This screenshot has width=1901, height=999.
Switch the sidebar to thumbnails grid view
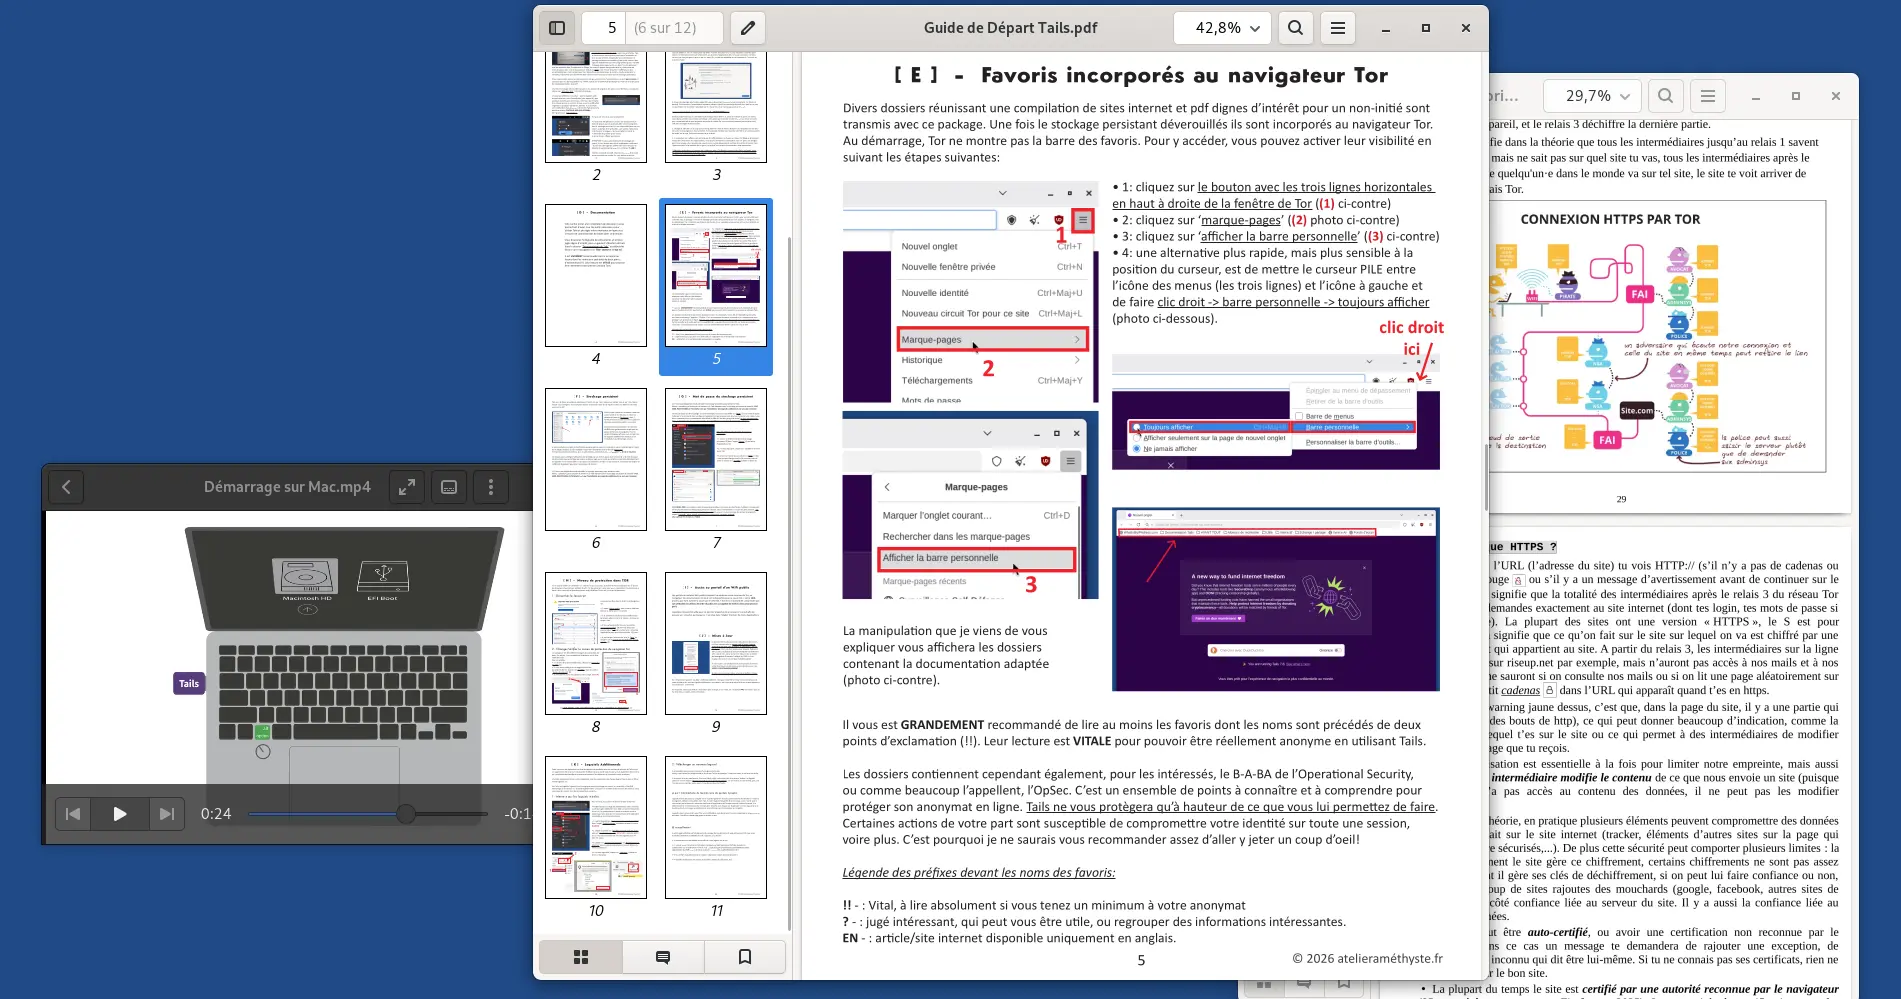pyautogui.click(x=581, y=957)
